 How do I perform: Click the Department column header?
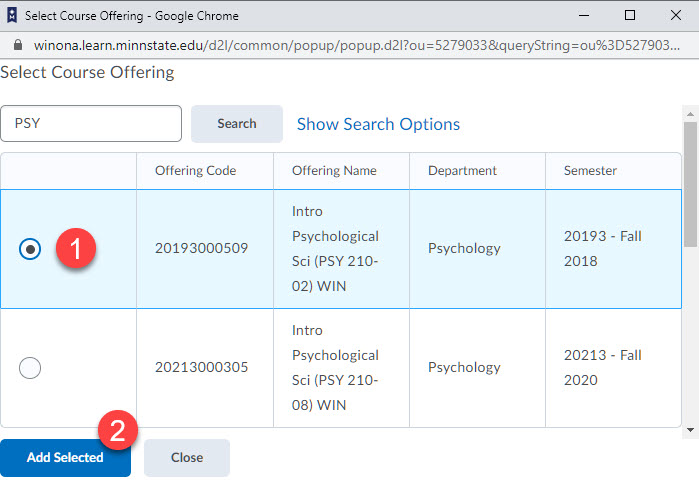[x=462, y=170]
